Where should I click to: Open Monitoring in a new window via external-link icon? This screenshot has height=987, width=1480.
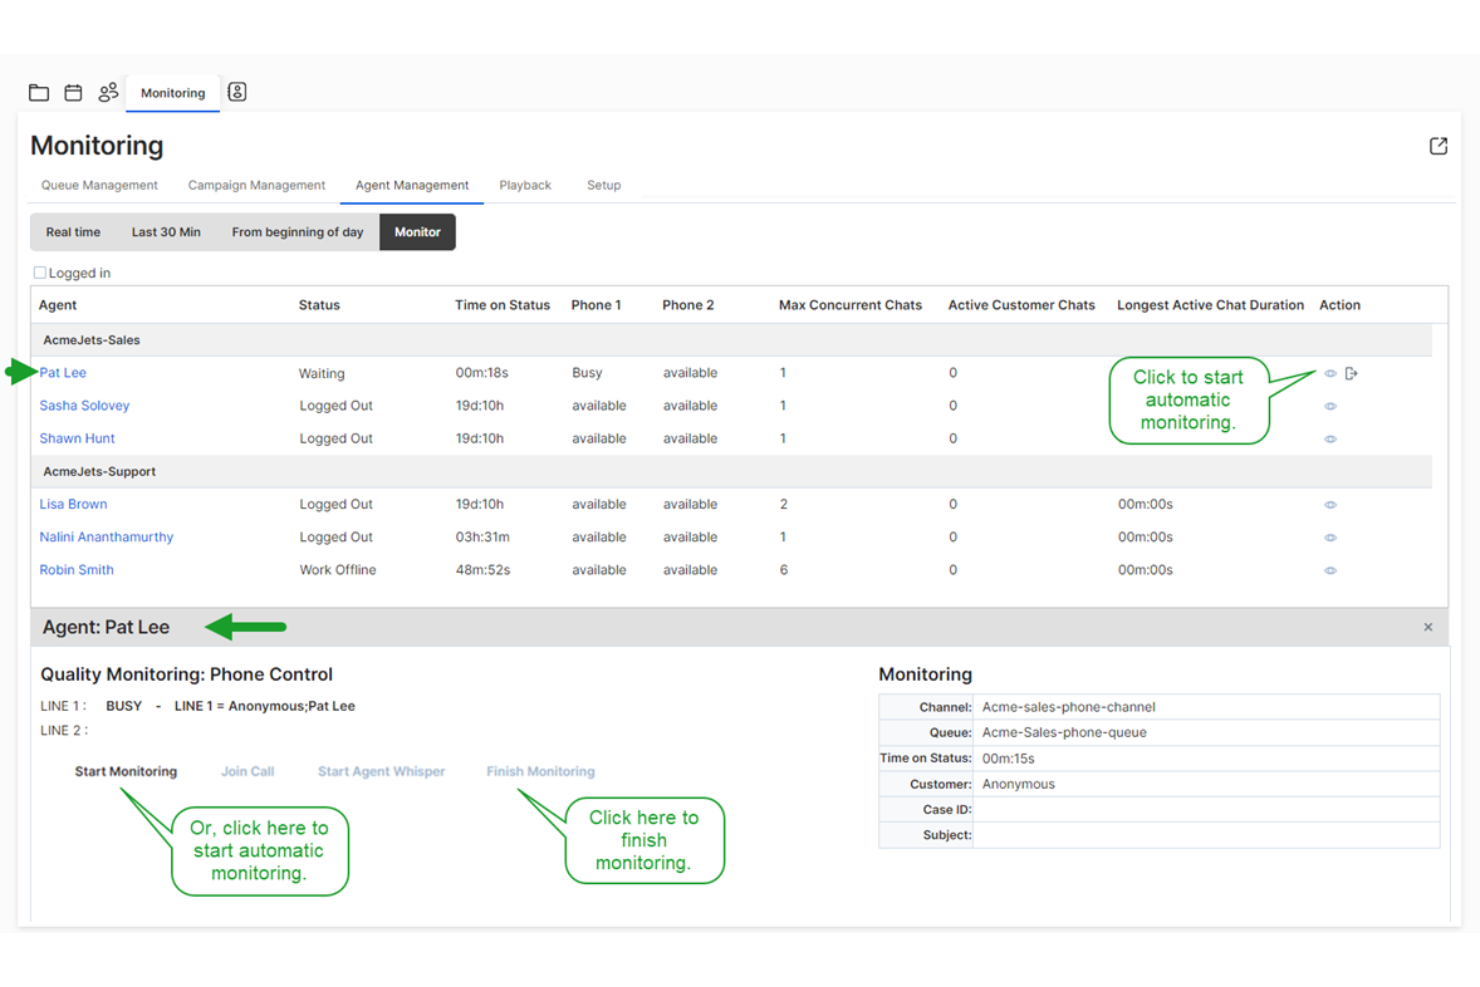tap(1437, 145)
